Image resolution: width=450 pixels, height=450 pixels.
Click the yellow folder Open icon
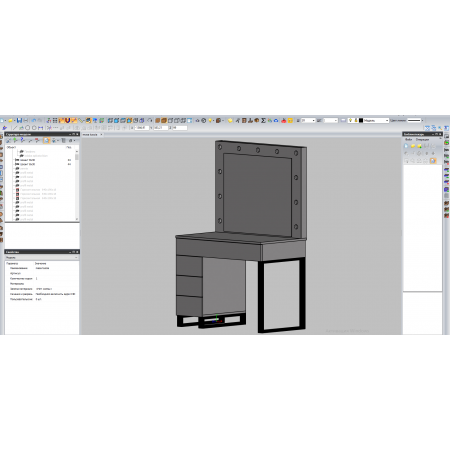[10, 120]
